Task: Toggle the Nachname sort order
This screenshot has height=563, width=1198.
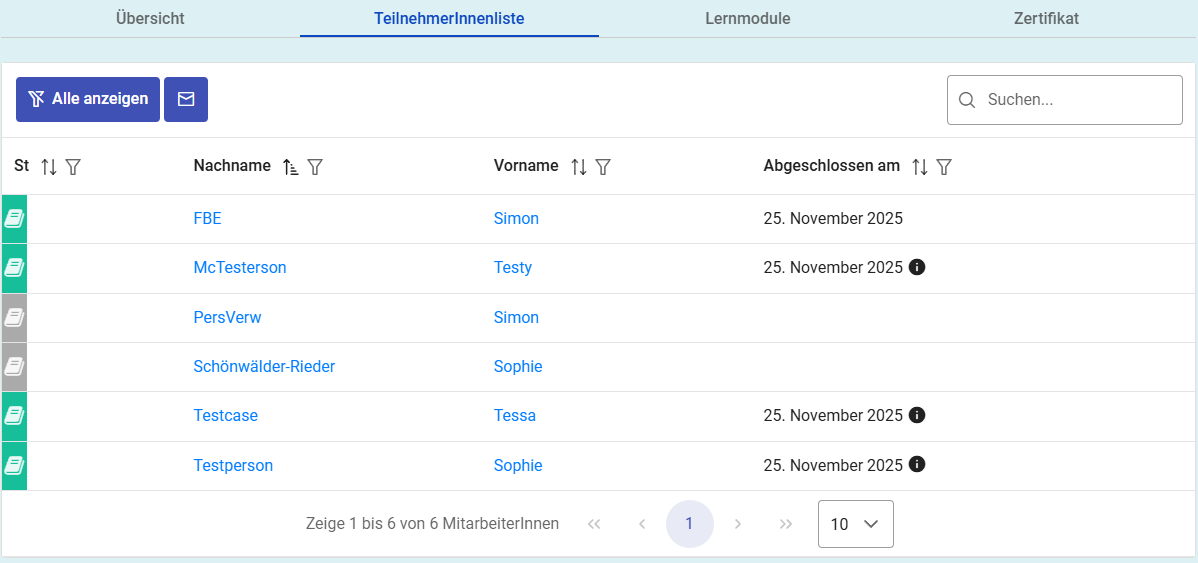Action: [x=290, y=167]
